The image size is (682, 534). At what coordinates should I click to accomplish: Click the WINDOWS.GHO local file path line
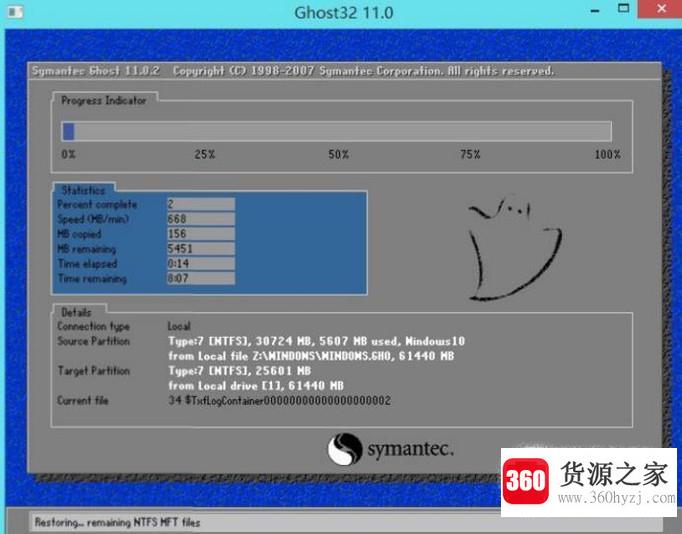coord(311,356)
